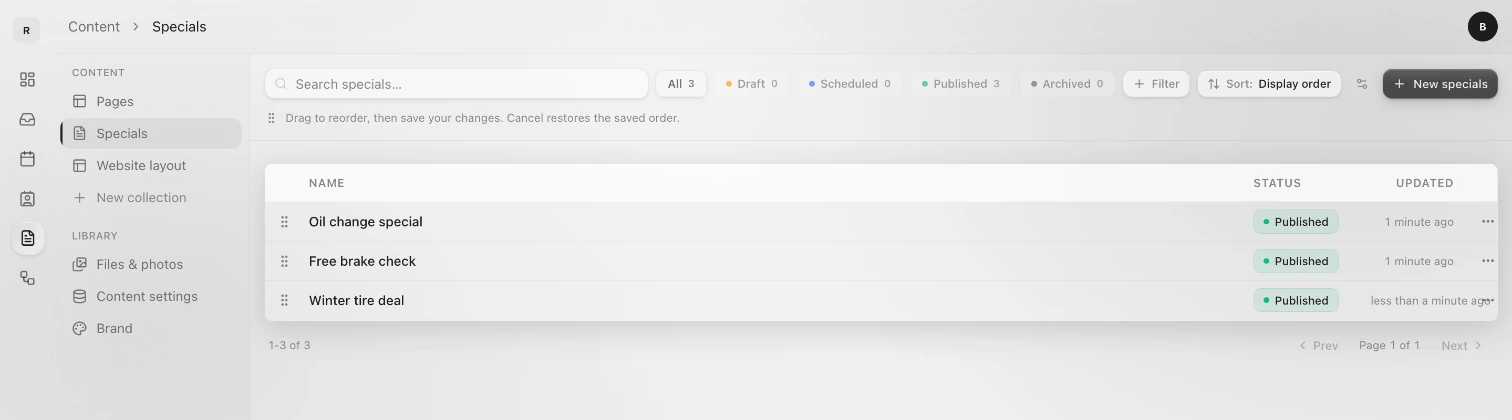Click the Page 1 of 1 indicator
The image size is (1512, 420).
coord(1389,345)
